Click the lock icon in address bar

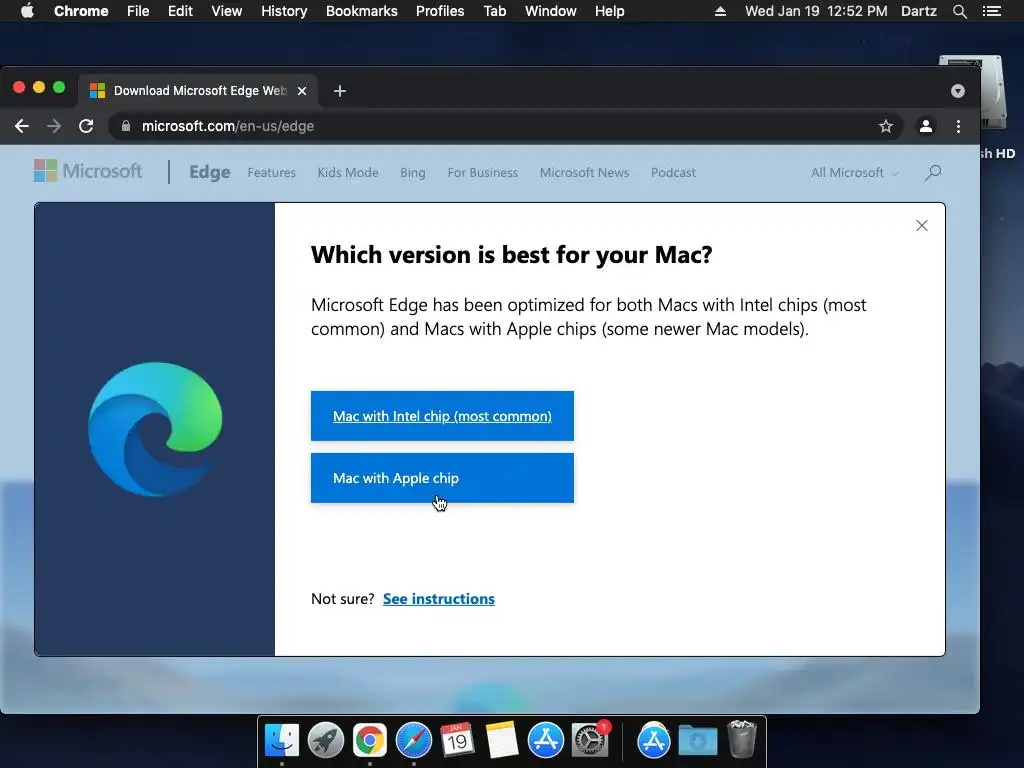pos(126,126)
